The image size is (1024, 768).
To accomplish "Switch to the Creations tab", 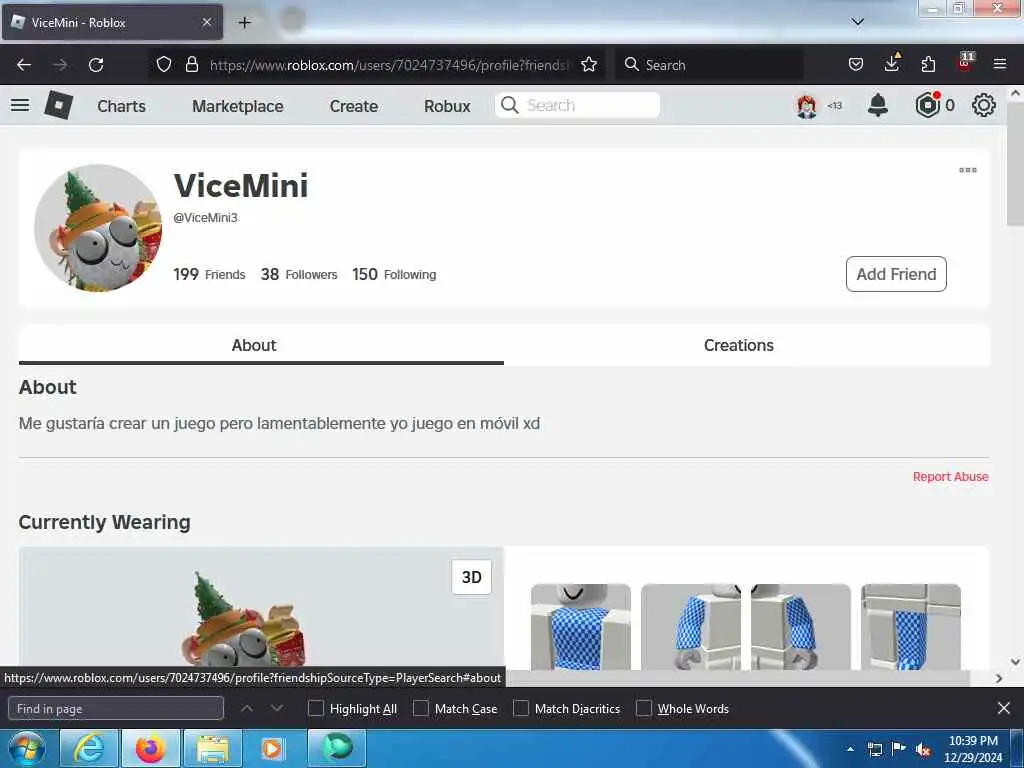I will pyautogui.click(x=739, y=345).
